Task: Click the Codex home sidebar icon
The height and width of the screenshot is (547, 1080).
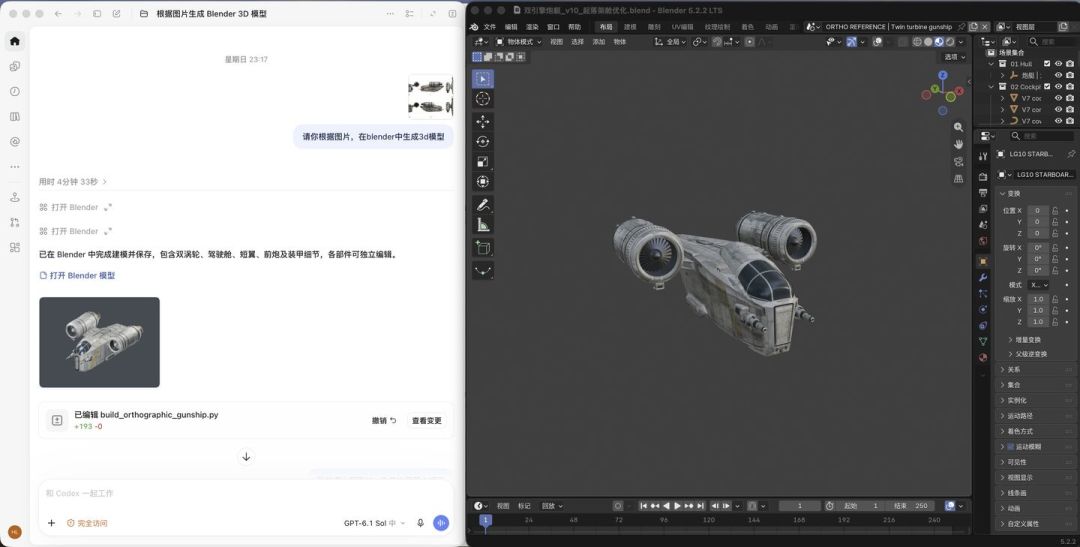Action: tap(14, 41)
